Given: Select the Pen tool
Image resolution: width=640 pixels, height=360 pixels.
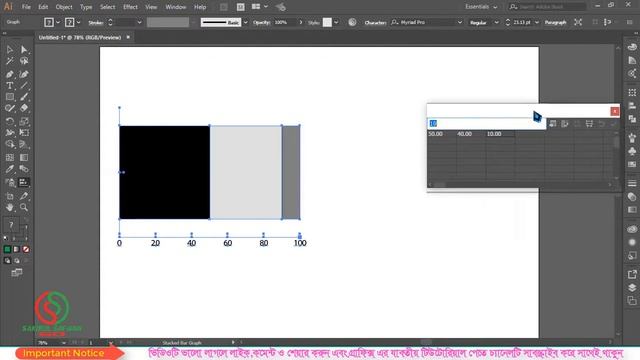Looking at the screenshot, I should (10, 74).
